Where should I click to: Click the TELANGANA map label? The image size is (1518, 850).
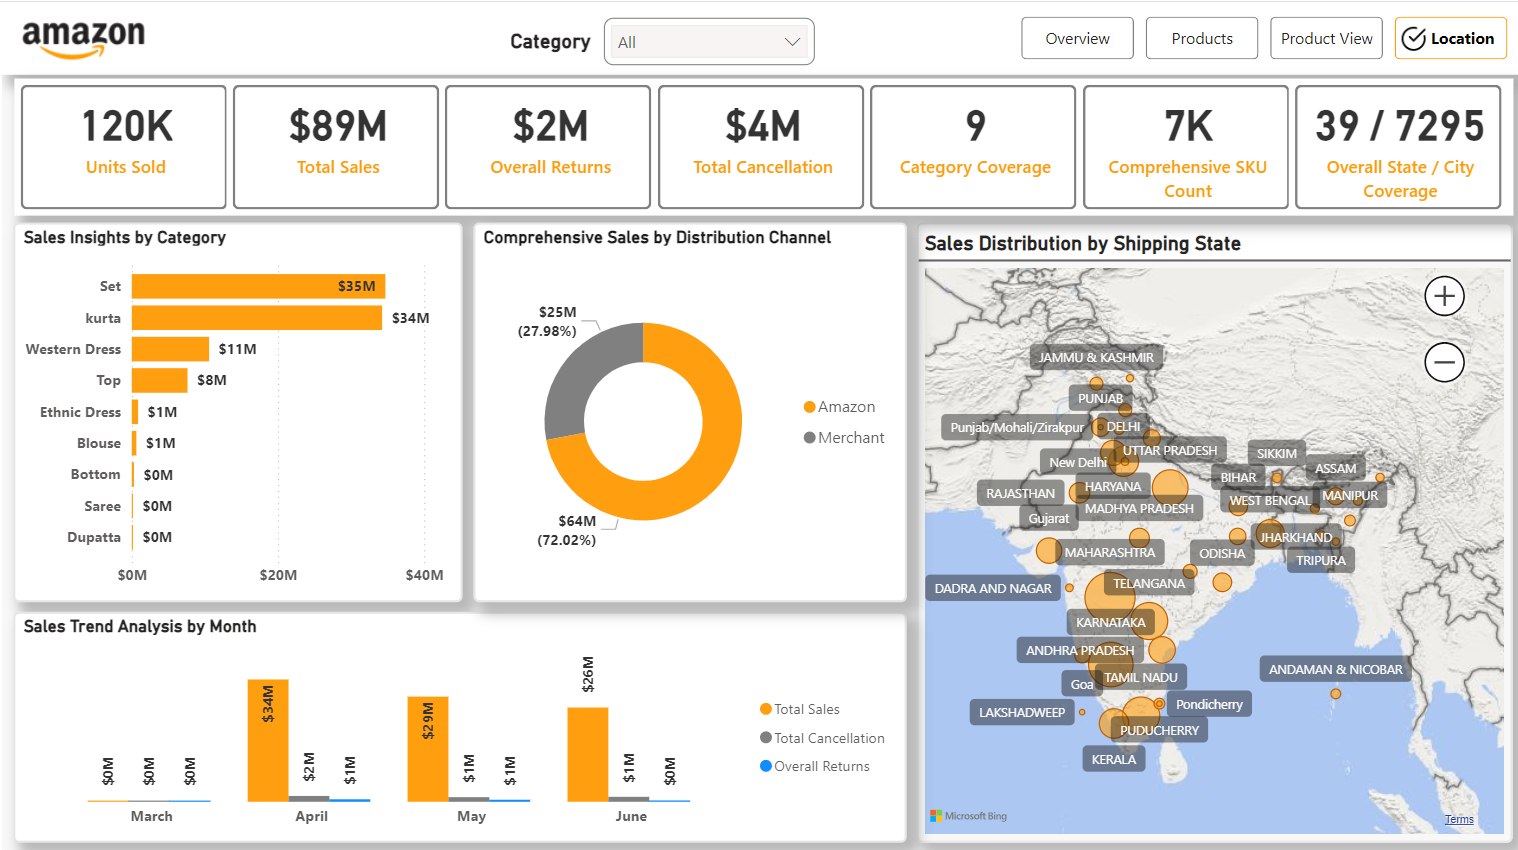click(x=1148, y=583)
